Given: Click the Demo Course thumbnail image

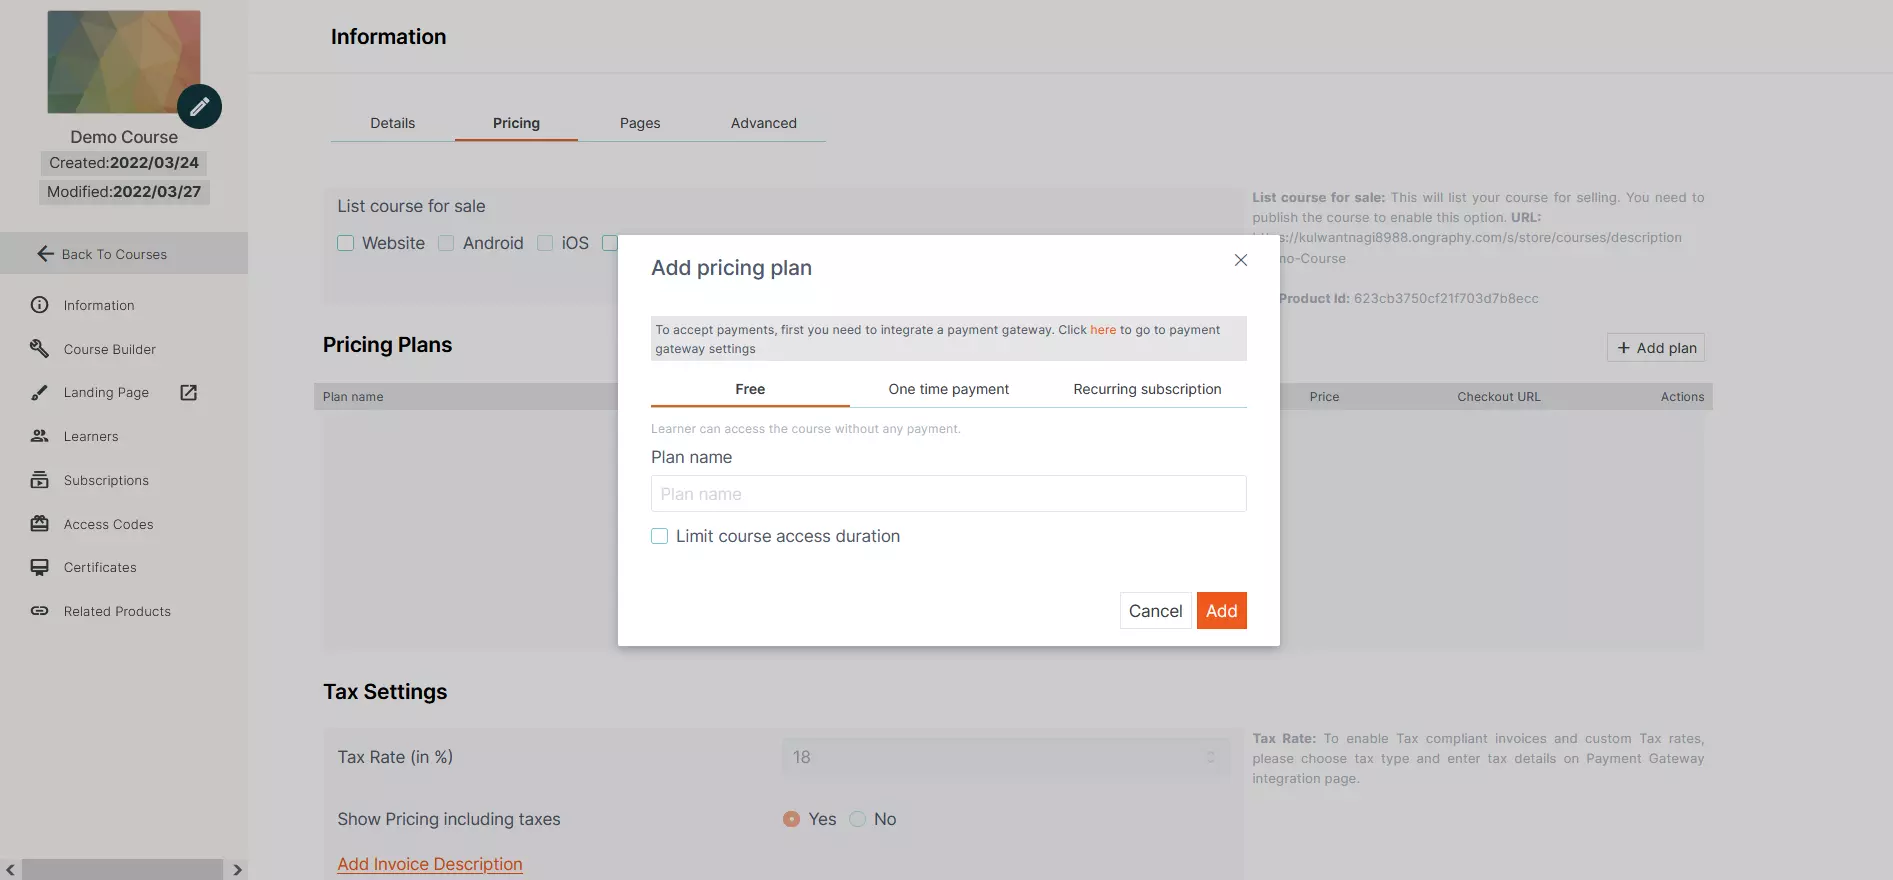Looking at the screenshot, I should point(124,62).
